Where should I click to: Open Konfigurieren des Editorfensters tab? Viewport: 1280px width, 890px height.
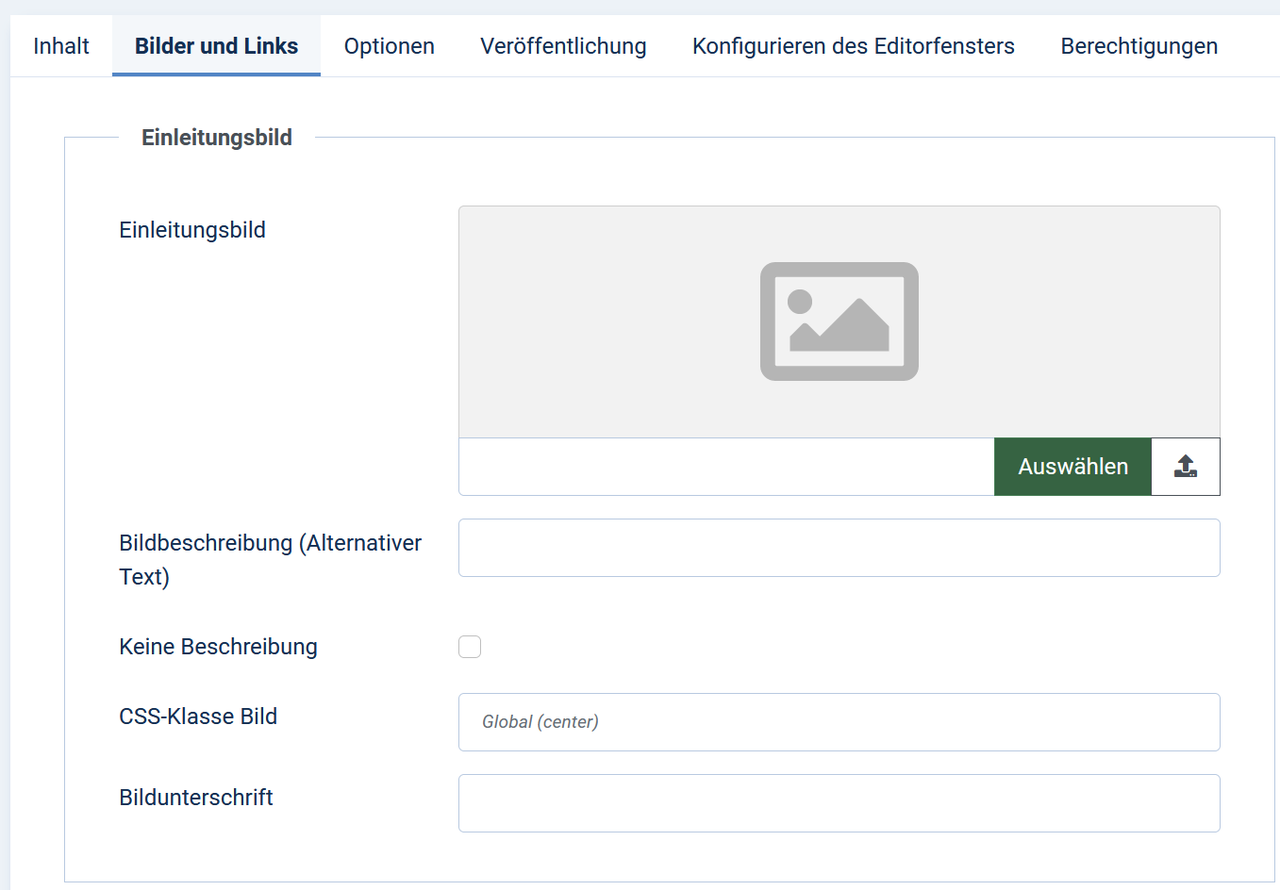pos(853,46)
